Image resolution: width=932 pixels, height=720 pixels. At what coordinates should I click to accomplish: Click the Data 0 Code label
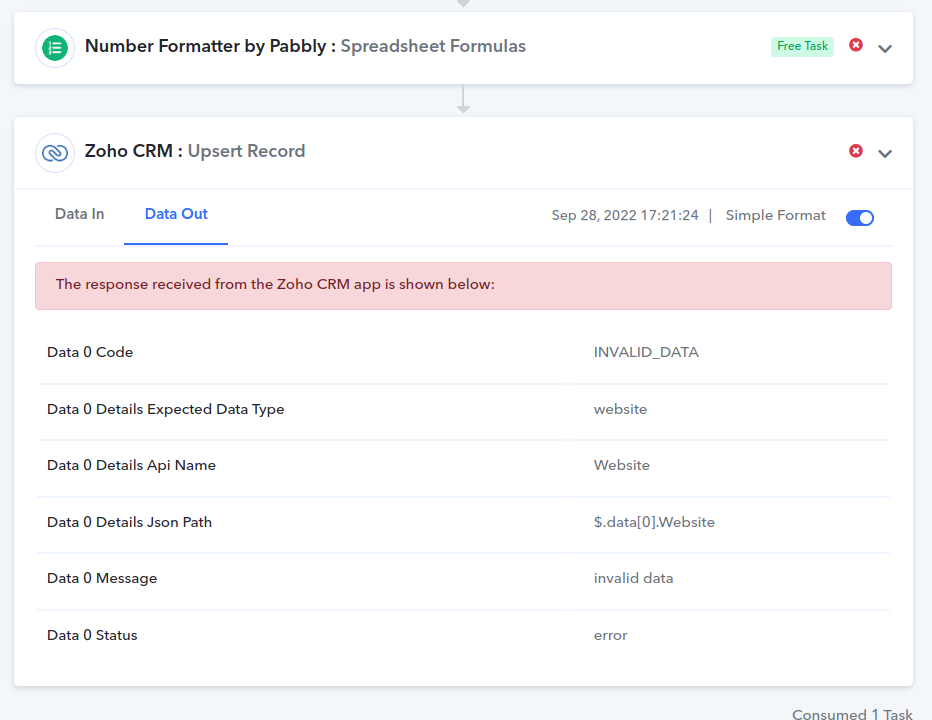(x=90, y=352)
